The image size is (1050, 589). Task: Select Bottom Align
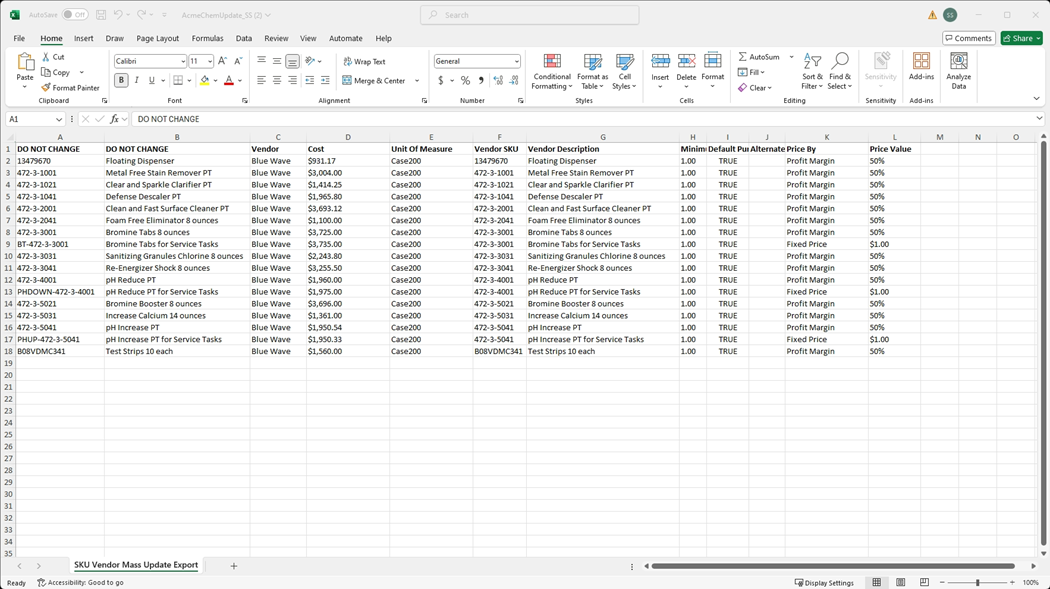[x=292, y=62]
